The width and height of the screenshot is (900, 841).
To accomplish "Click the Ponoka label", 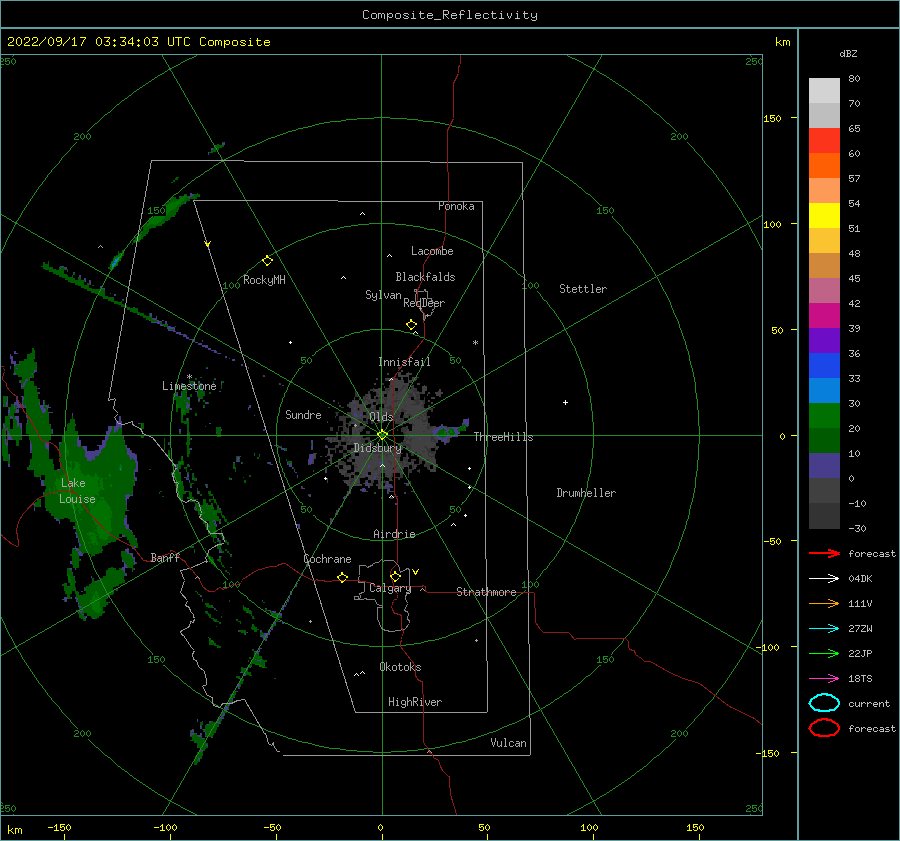I will pos(456,206).
